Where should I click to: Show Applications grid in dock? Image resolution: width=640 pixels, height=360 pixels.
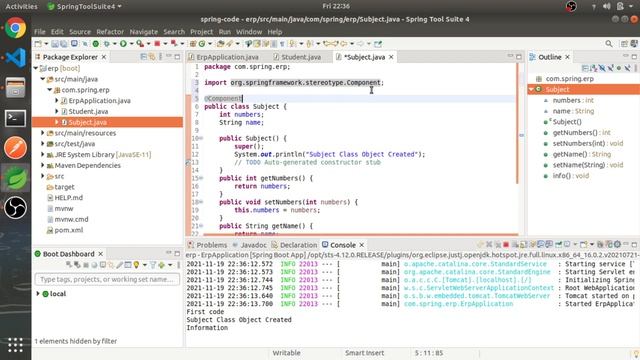click(16, 345)
